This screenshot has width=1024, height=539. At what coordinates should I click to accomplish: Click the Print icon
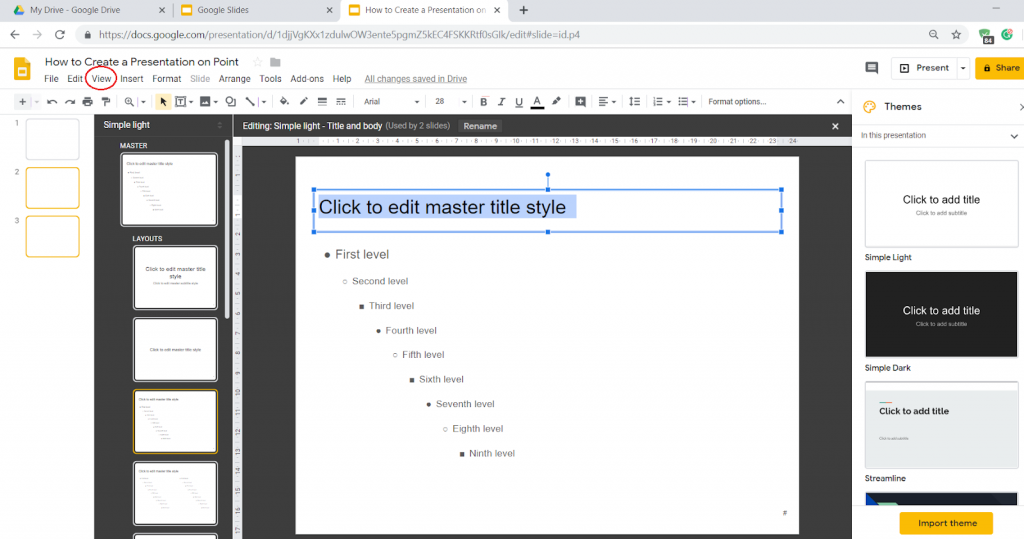[88, 102]
